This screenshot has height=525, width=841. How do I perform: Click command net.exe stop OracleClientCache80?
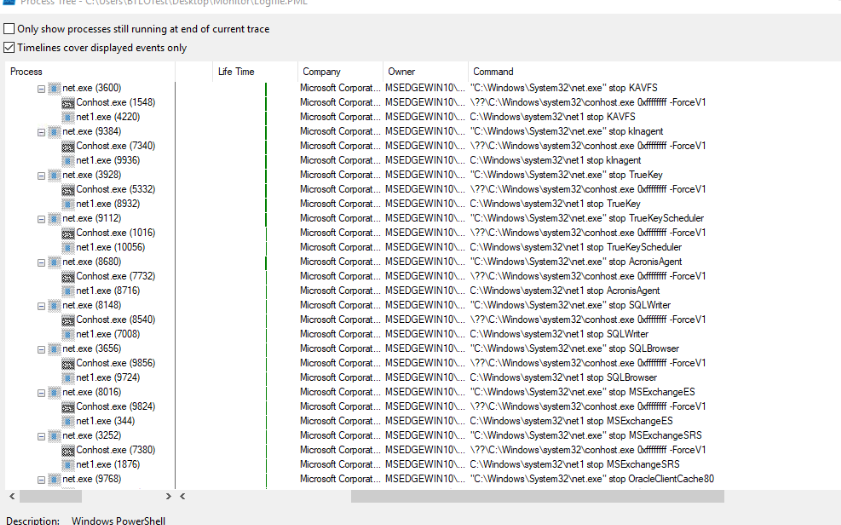pyautogui.click(x=592, y=479)
